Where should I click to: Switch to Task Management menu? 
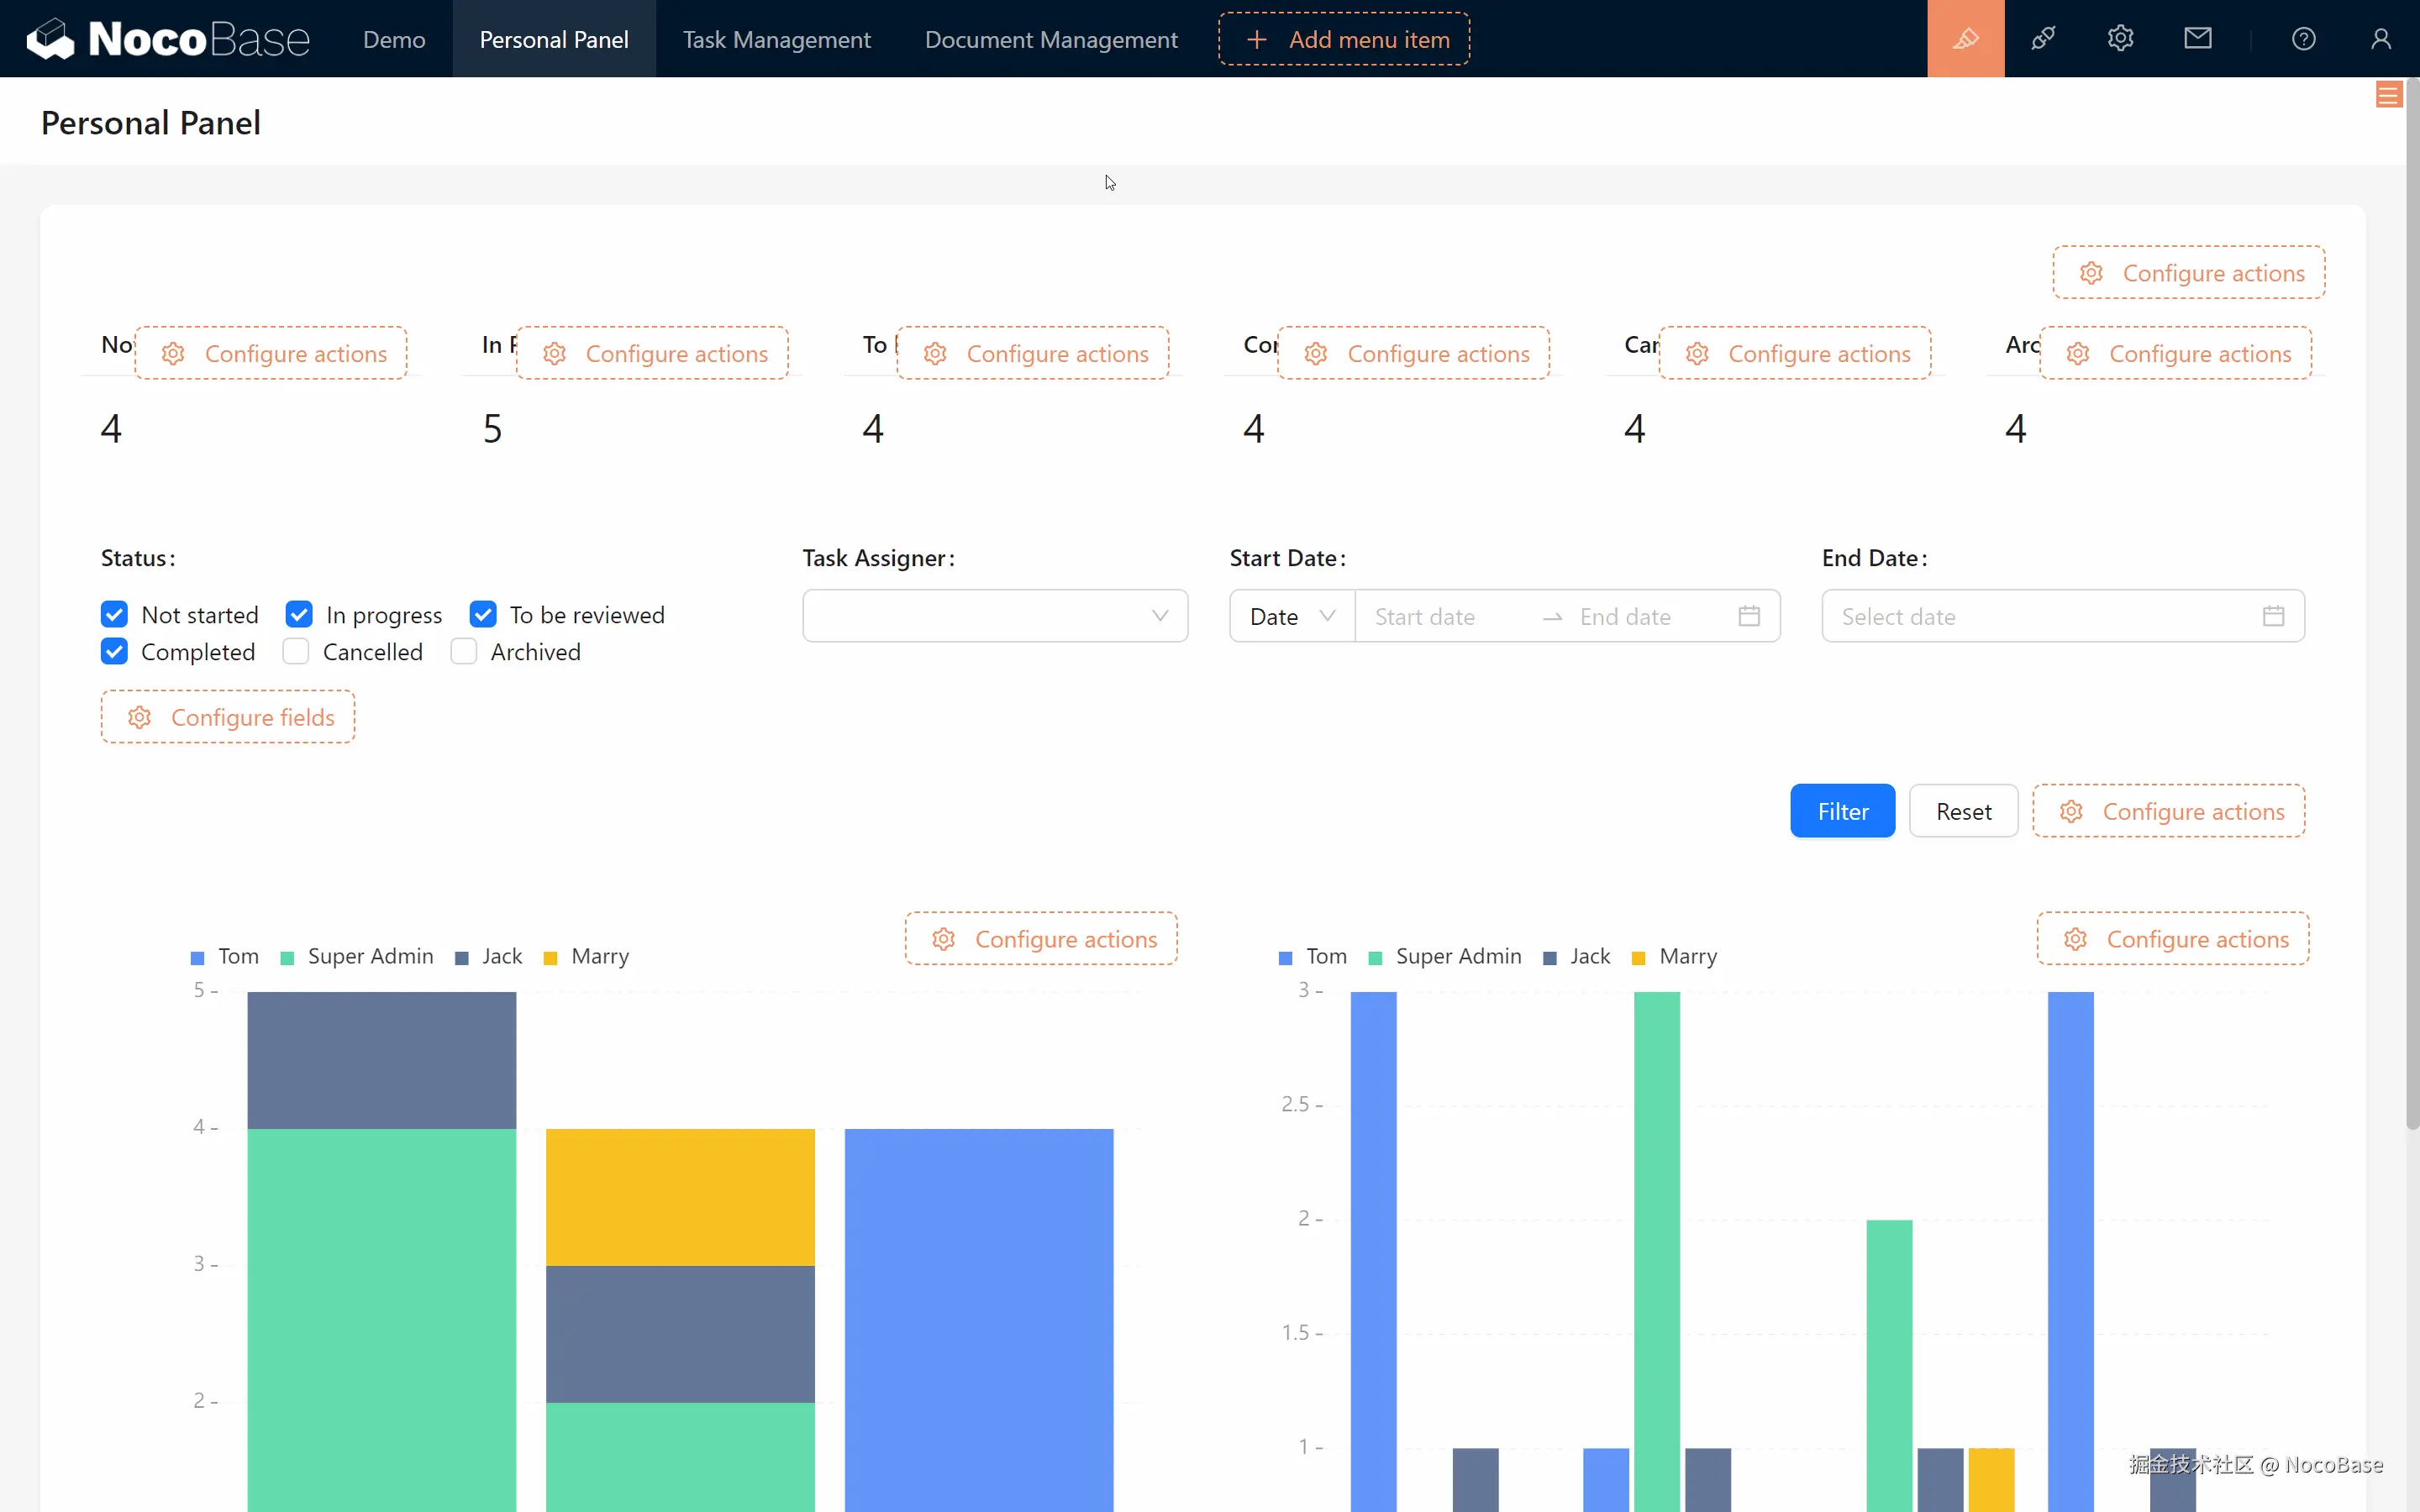[x=776, y=39]
